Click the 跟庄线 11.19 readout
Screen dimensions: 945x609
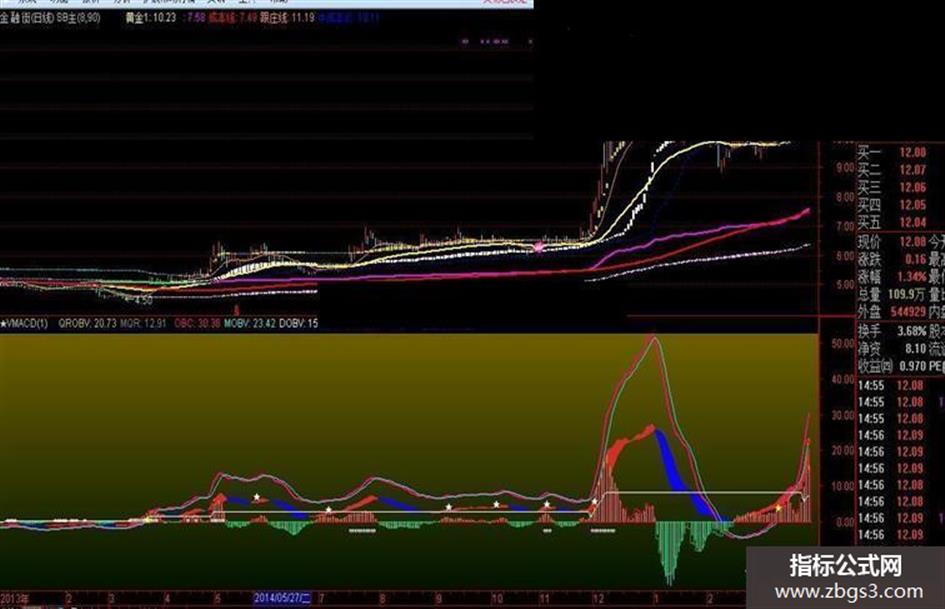click(287, 18)
